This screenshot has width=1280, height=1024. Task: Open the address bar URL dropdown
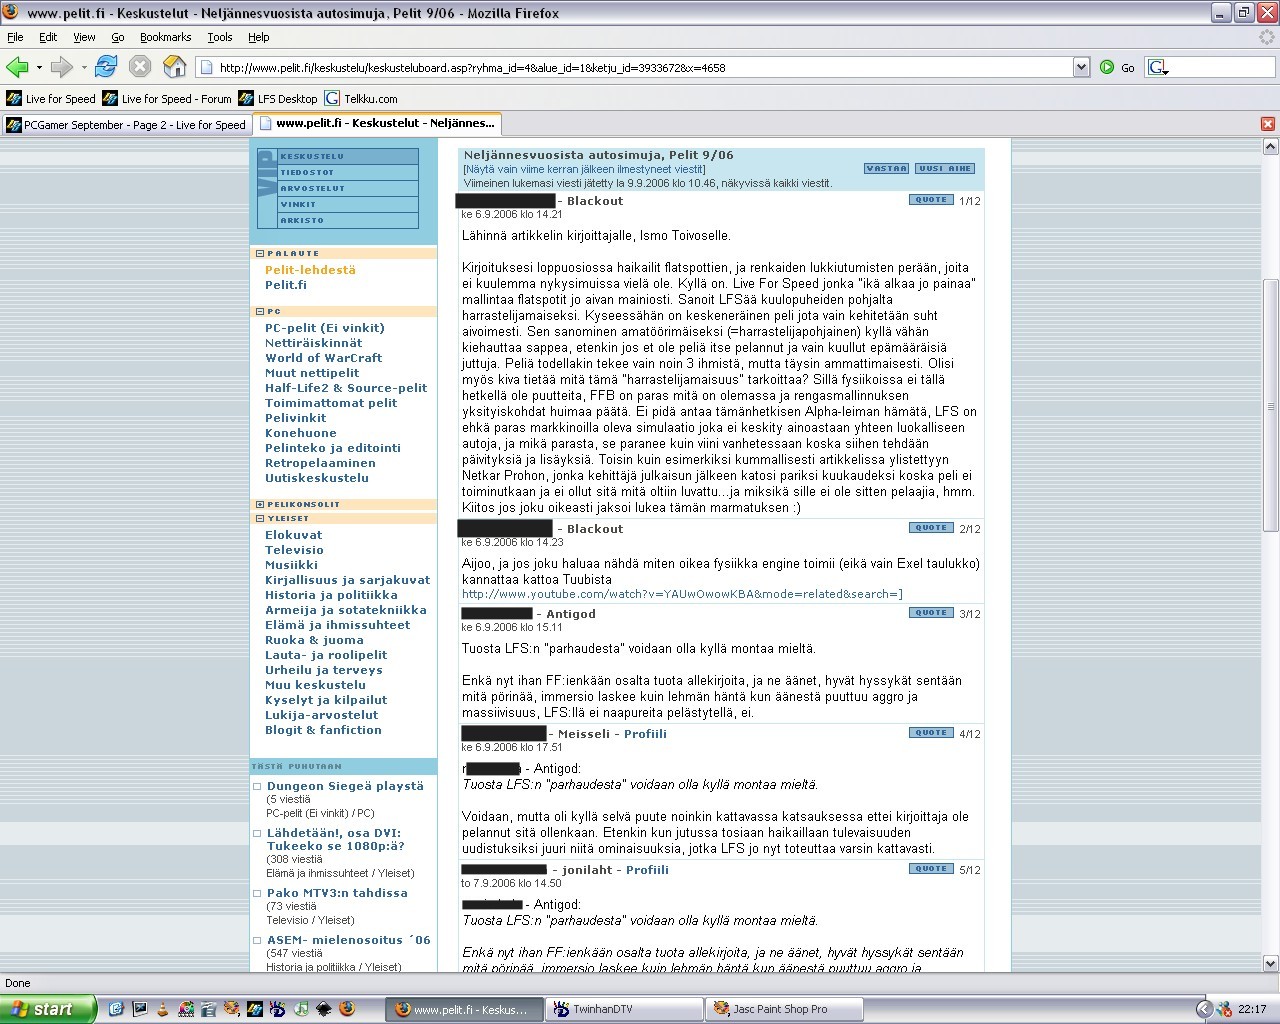point(1081,67)
